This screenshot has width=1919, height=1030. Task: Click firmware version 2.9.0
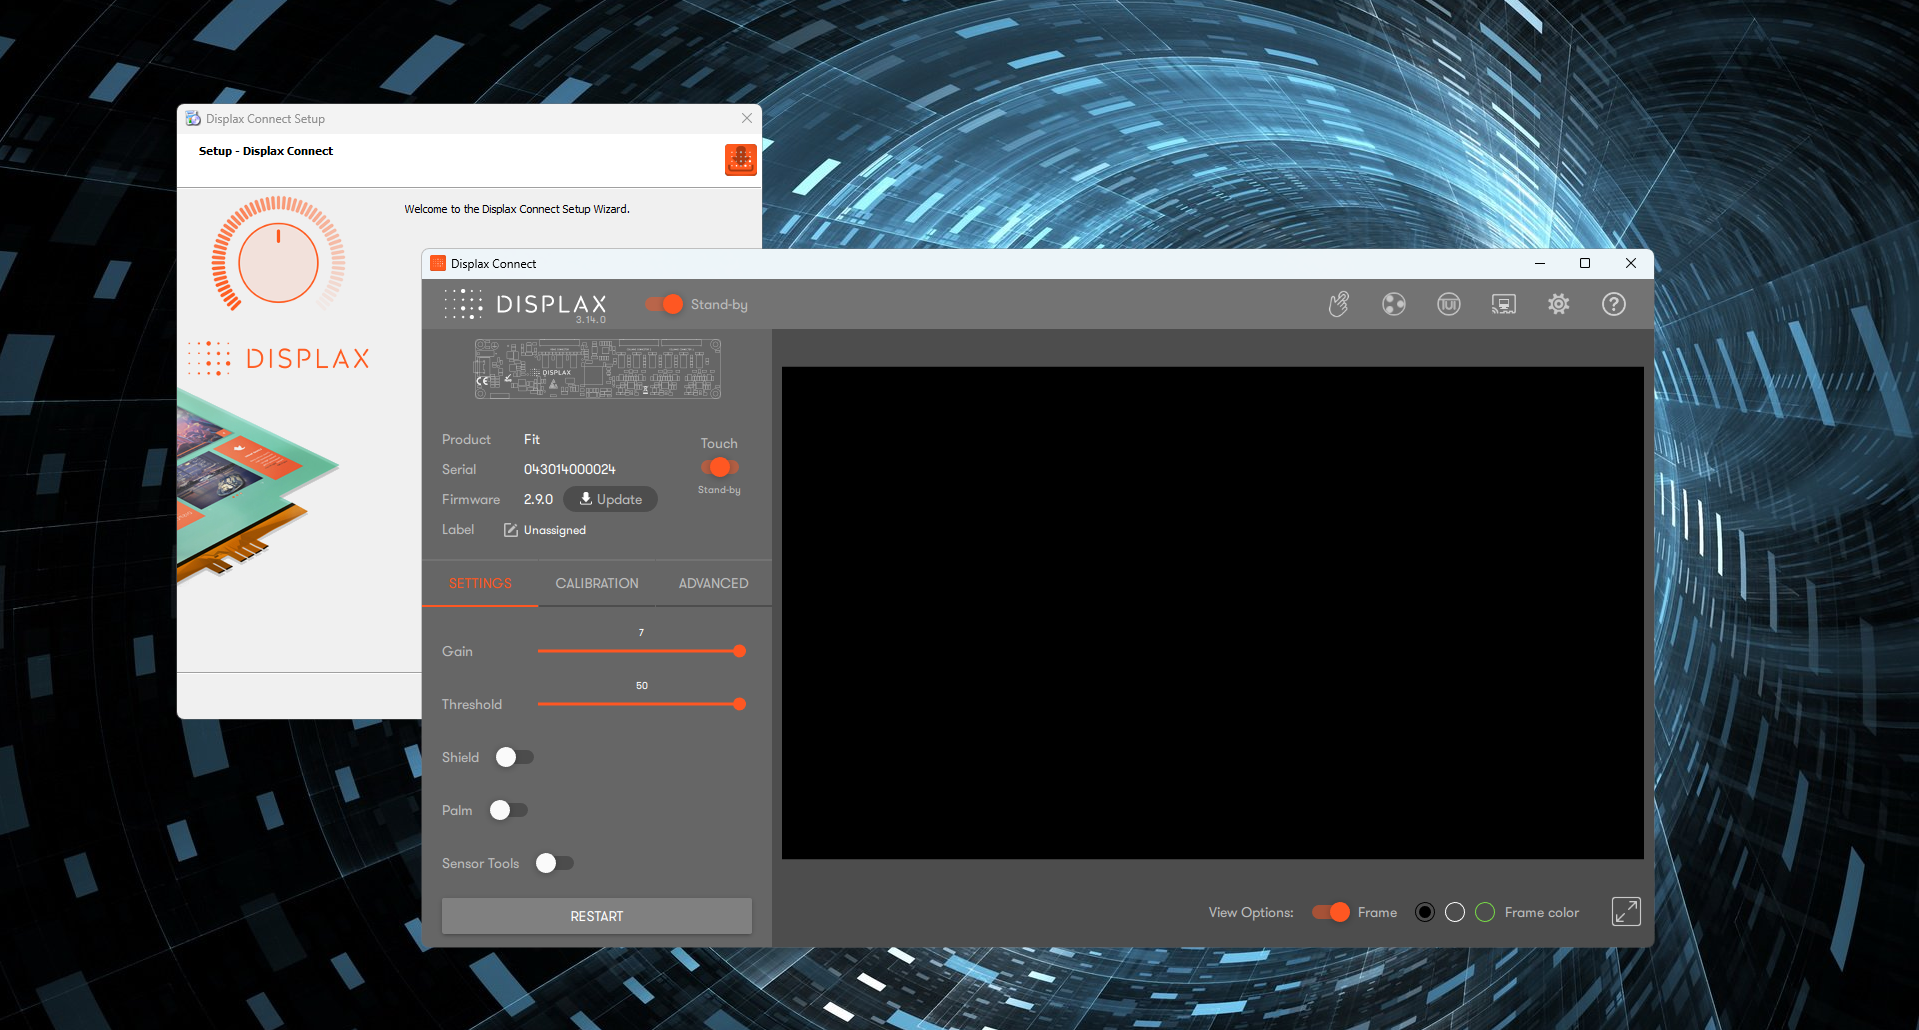(538, 499)
